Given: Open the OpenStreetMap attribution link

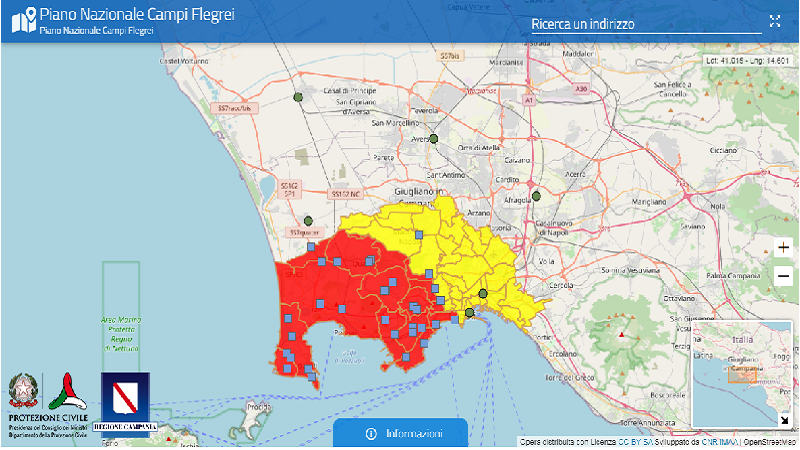Looking at the screenshot, I should 772,442.
